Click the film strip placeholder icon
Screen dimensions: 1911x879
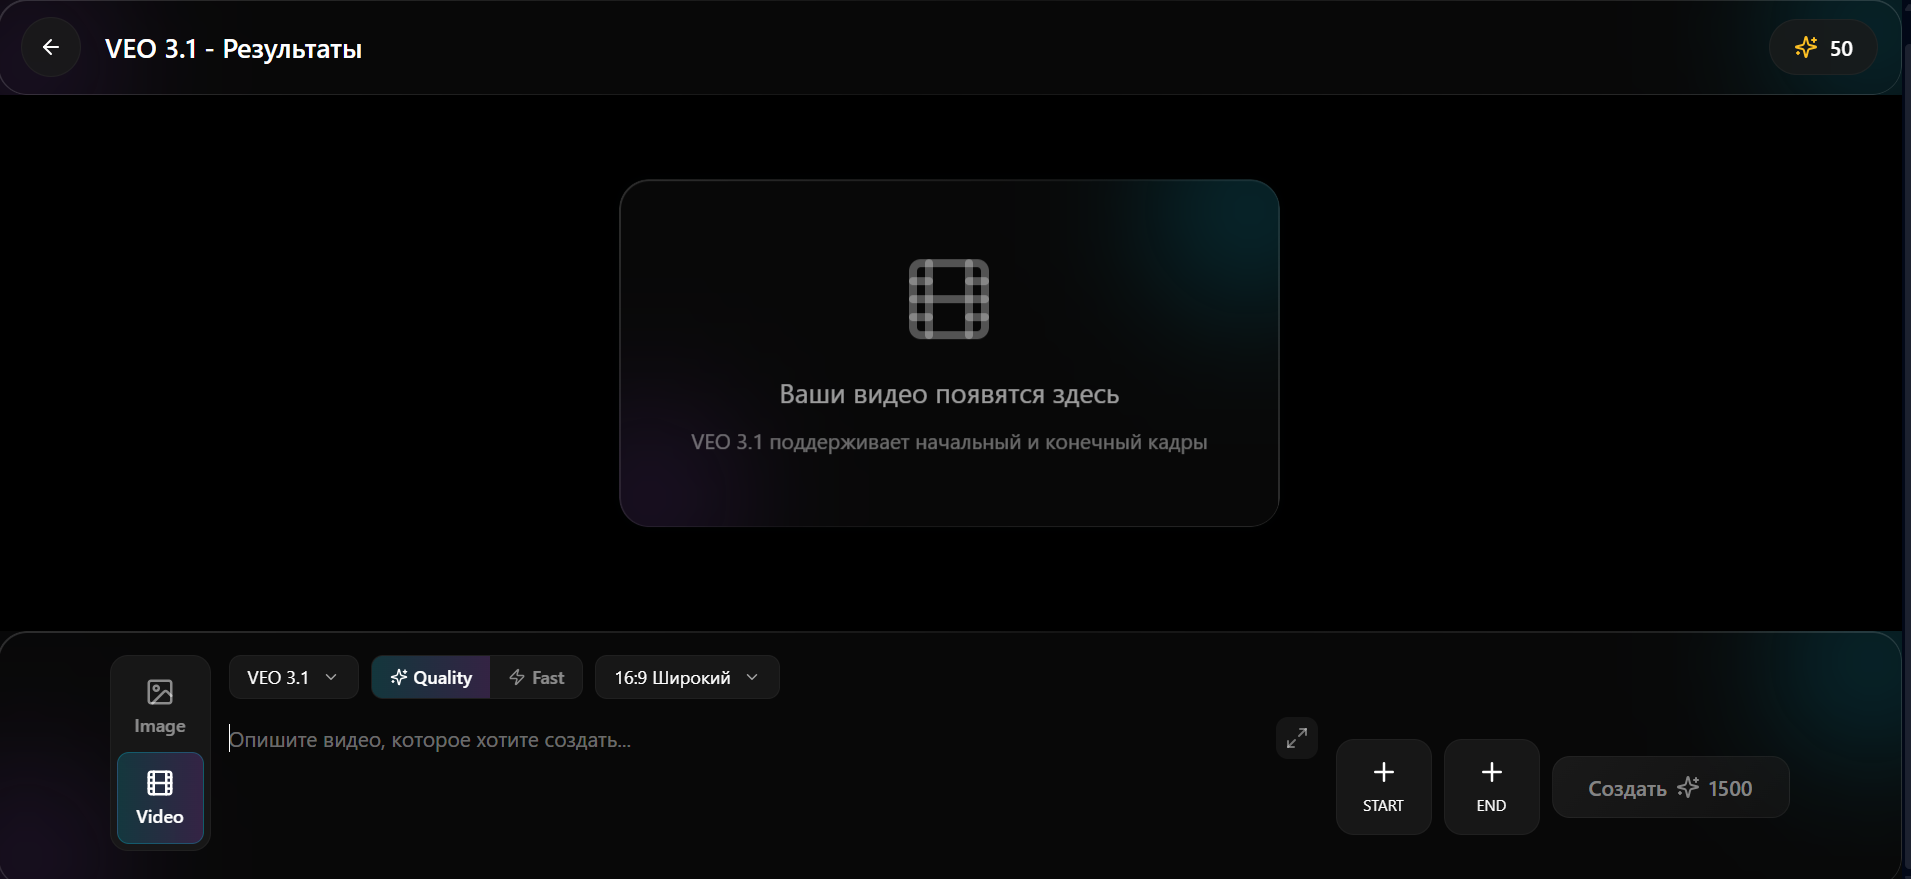click(x=948, y=299)
